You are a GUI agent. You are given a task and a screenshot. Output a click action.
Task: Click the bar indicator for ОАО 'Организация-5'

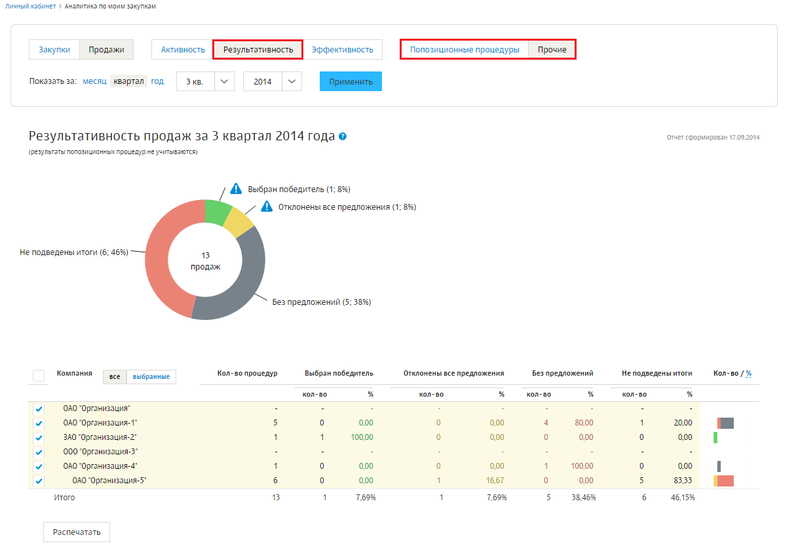click(724, 481)
